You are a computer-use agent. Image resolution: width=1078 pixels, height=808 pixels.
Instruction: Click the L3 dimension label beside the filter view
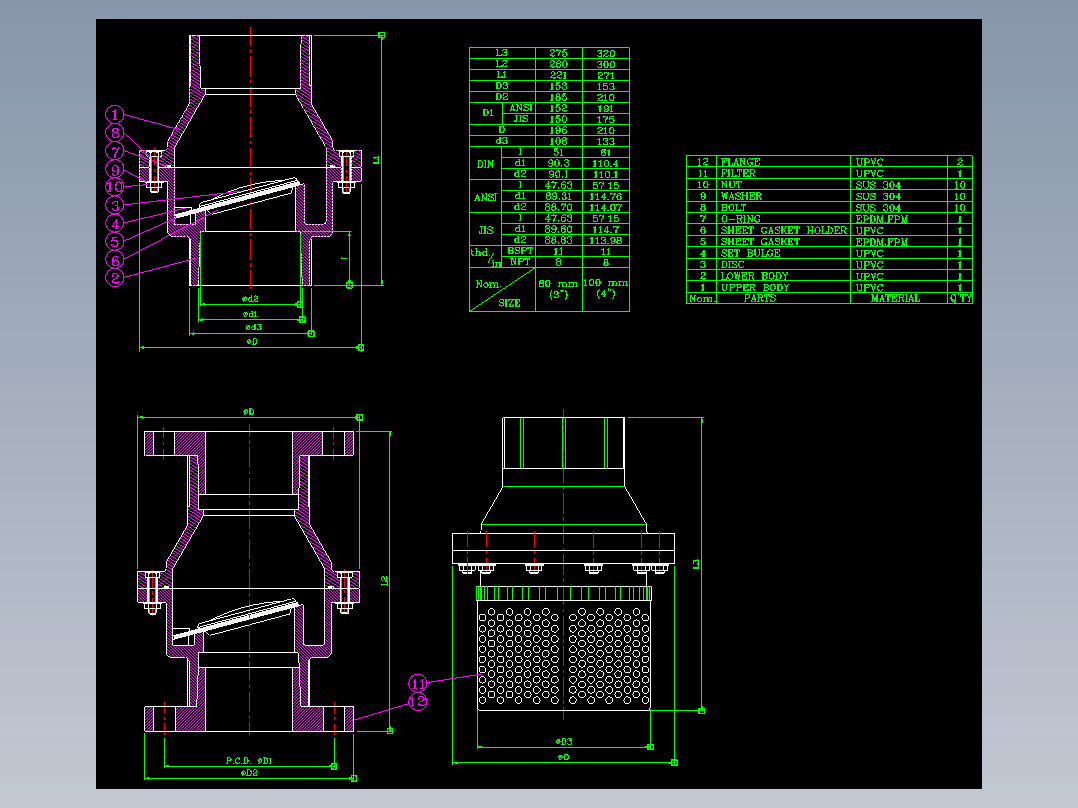pos(696,564)
